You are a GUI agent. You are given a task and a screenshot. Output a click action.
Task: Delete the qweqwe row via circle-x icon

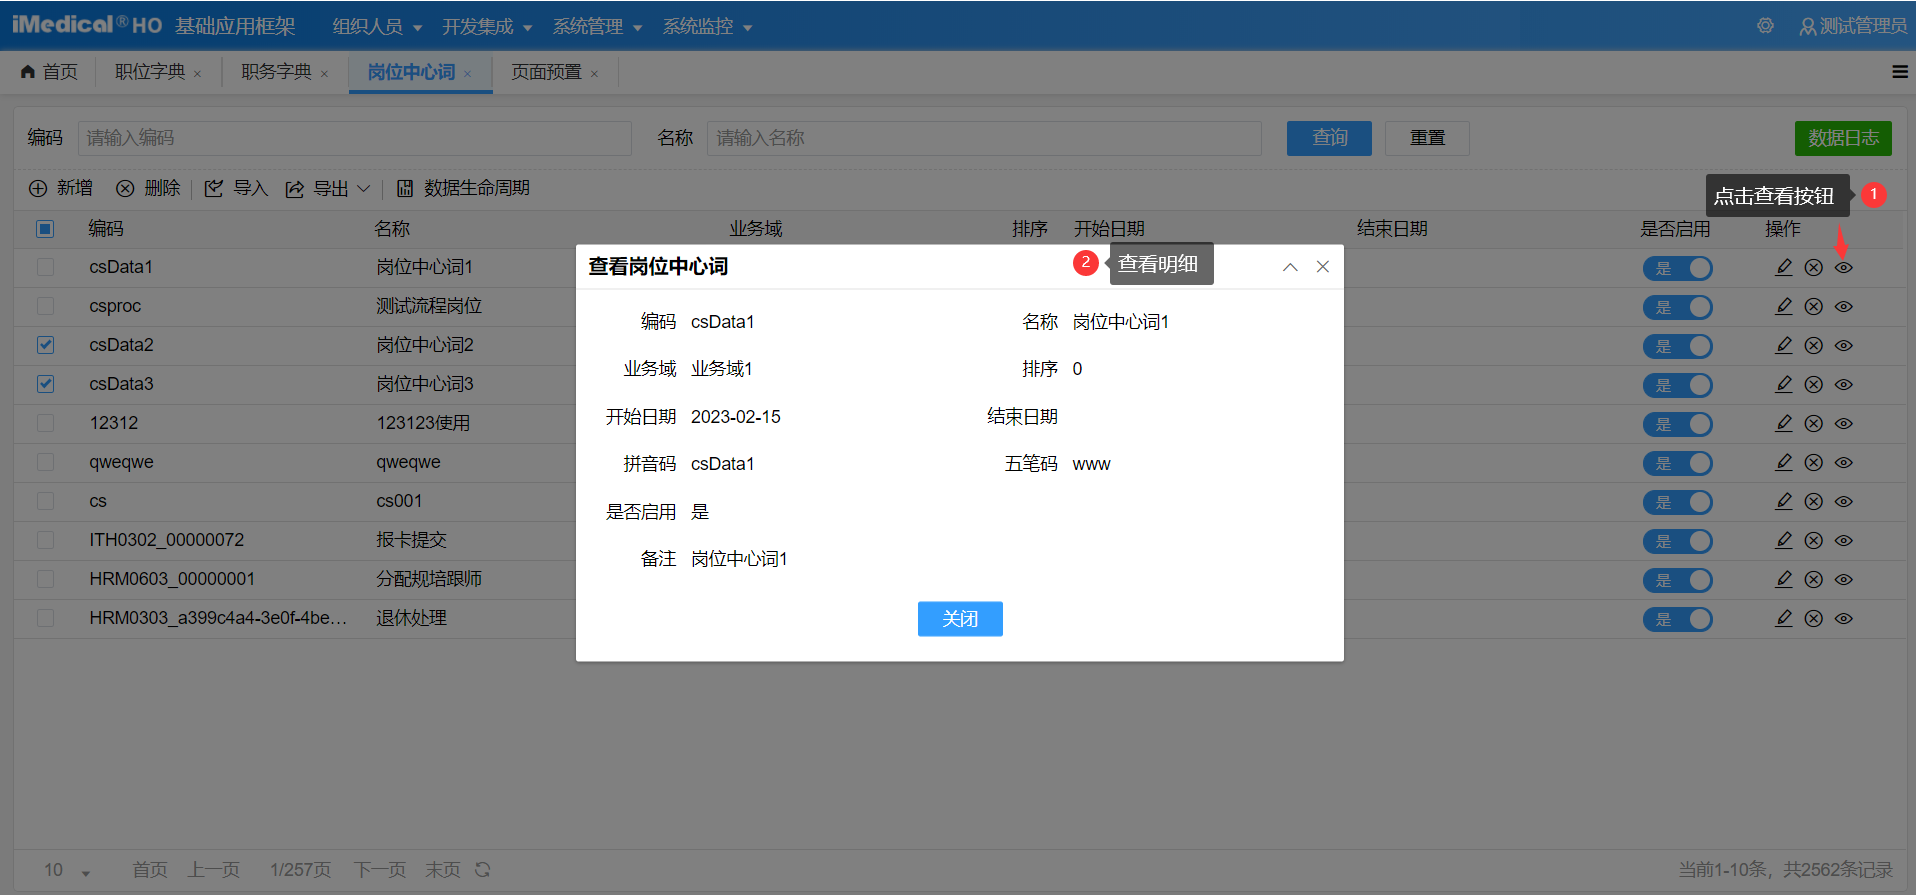coord(1813,462)
